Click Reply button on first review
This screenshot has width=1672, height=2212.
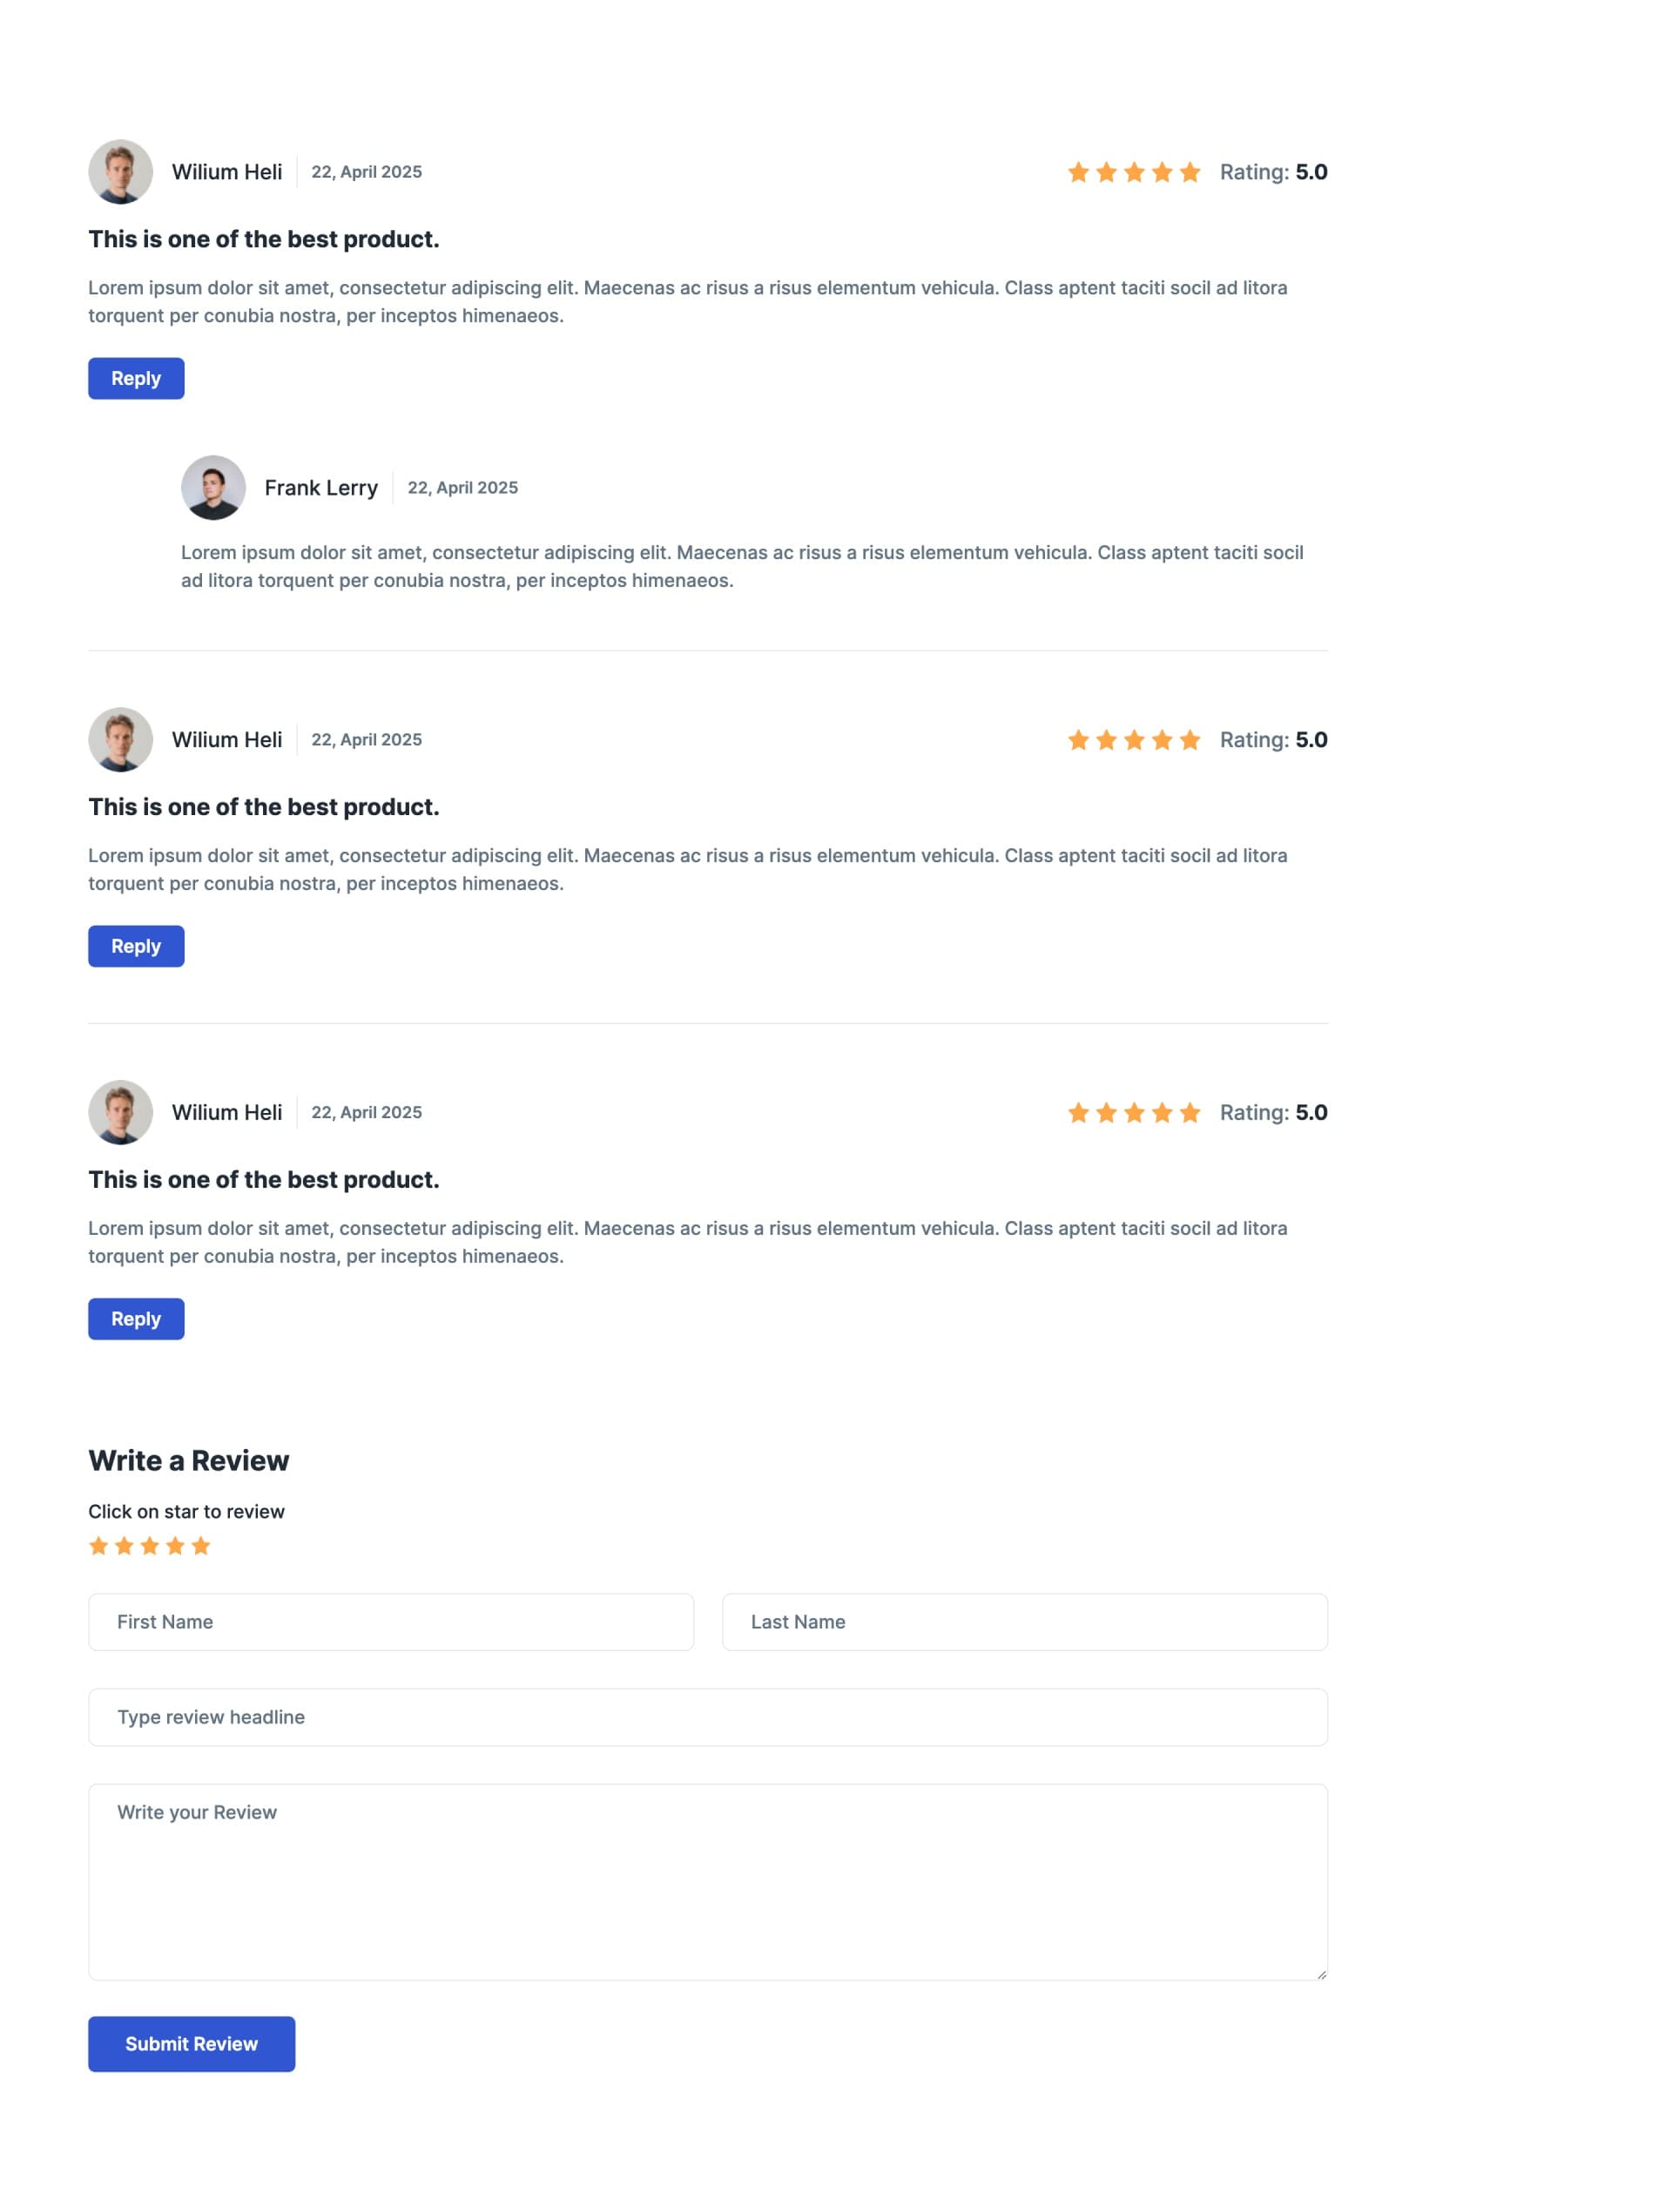pyautogui.click(x=135, y=377)
